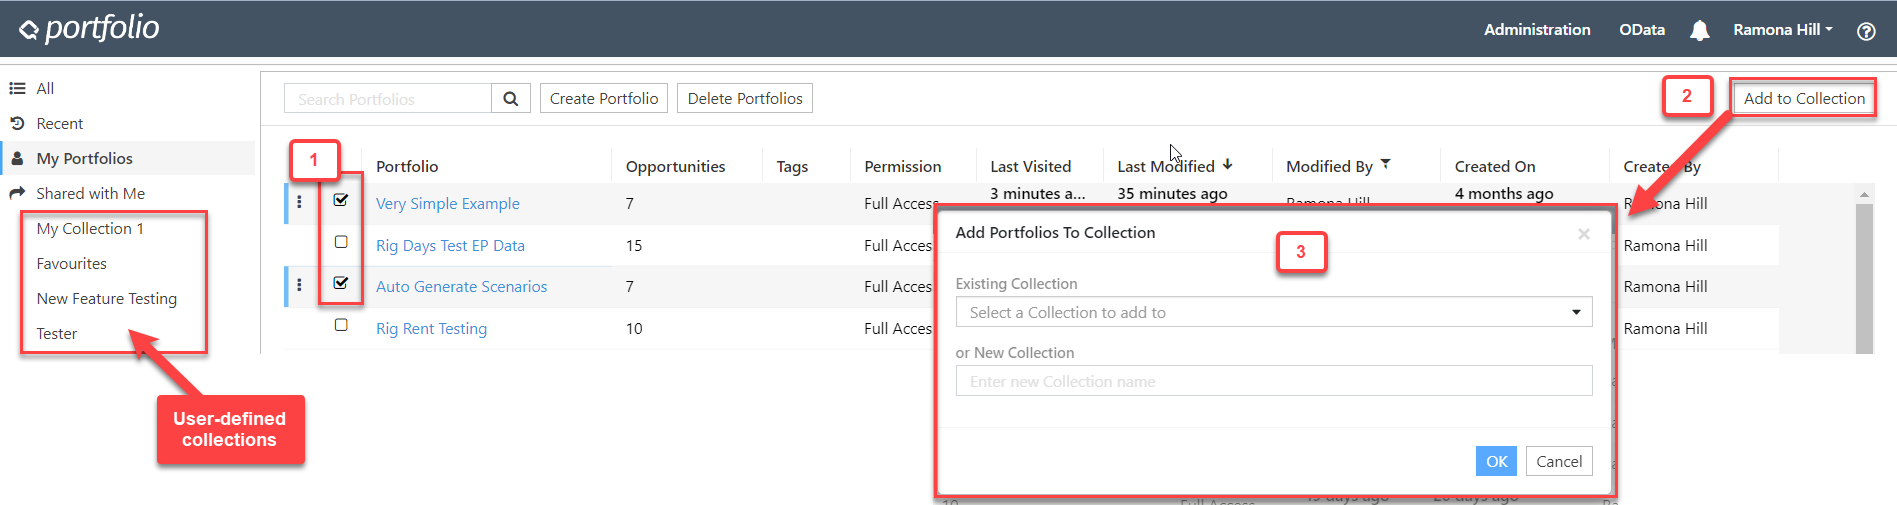Open the notifications bell
The height and width of the screenshot is (505, 1897).
(x=1699, y=31)
